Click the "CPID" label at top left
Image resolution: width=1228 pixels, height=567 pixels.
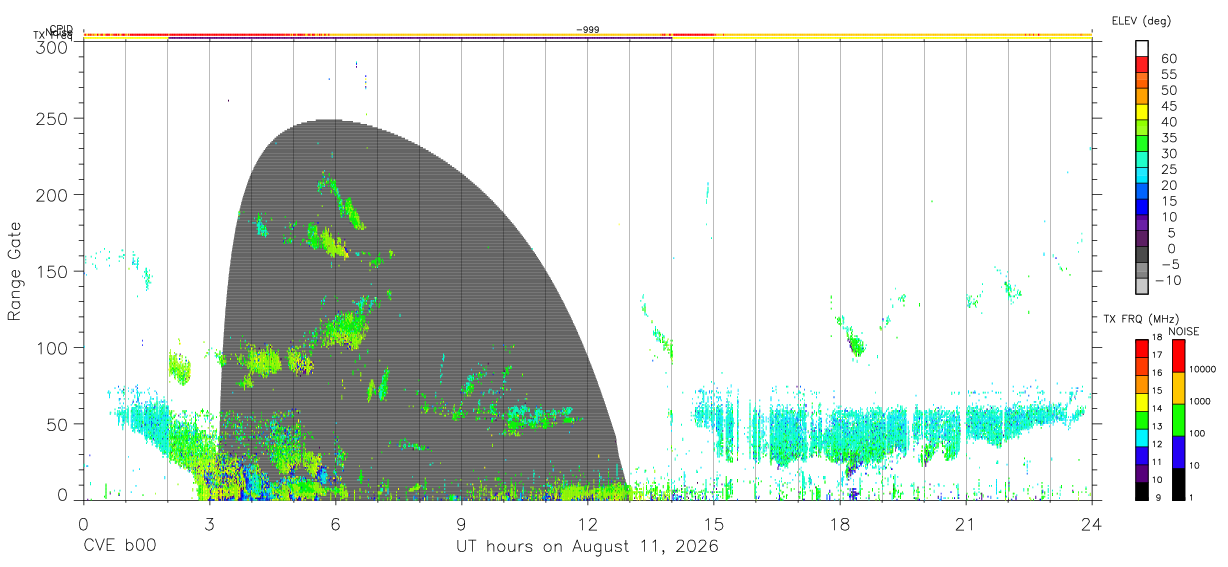point(60,29)
